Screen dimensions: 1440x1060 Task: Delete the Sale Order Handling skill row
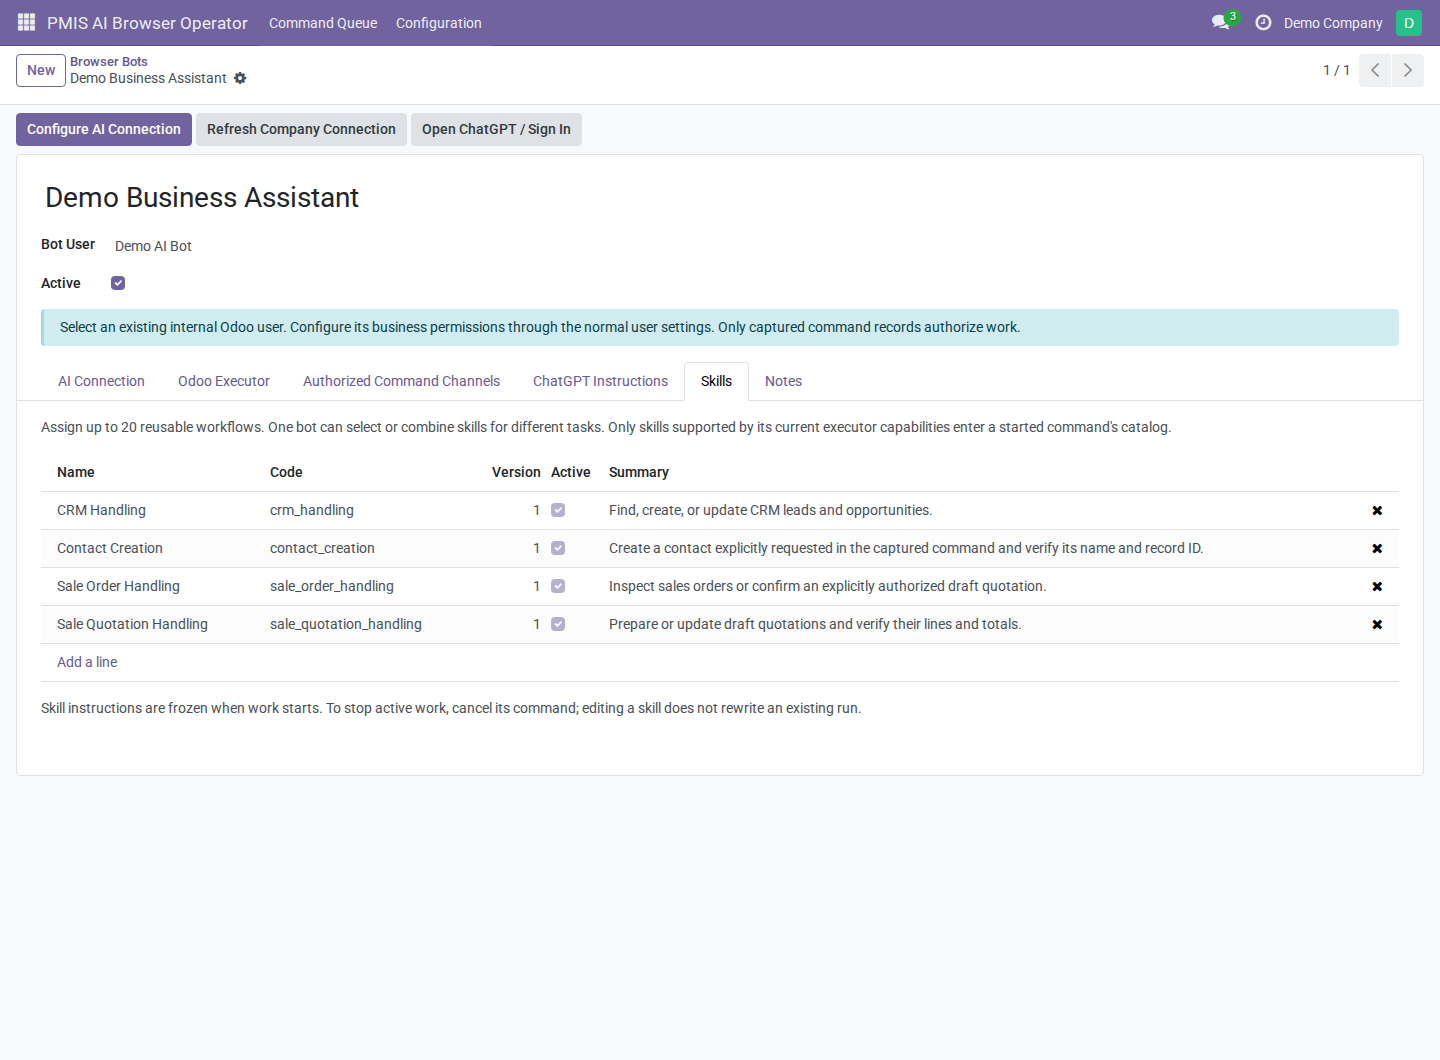[x=1377, y=586]
